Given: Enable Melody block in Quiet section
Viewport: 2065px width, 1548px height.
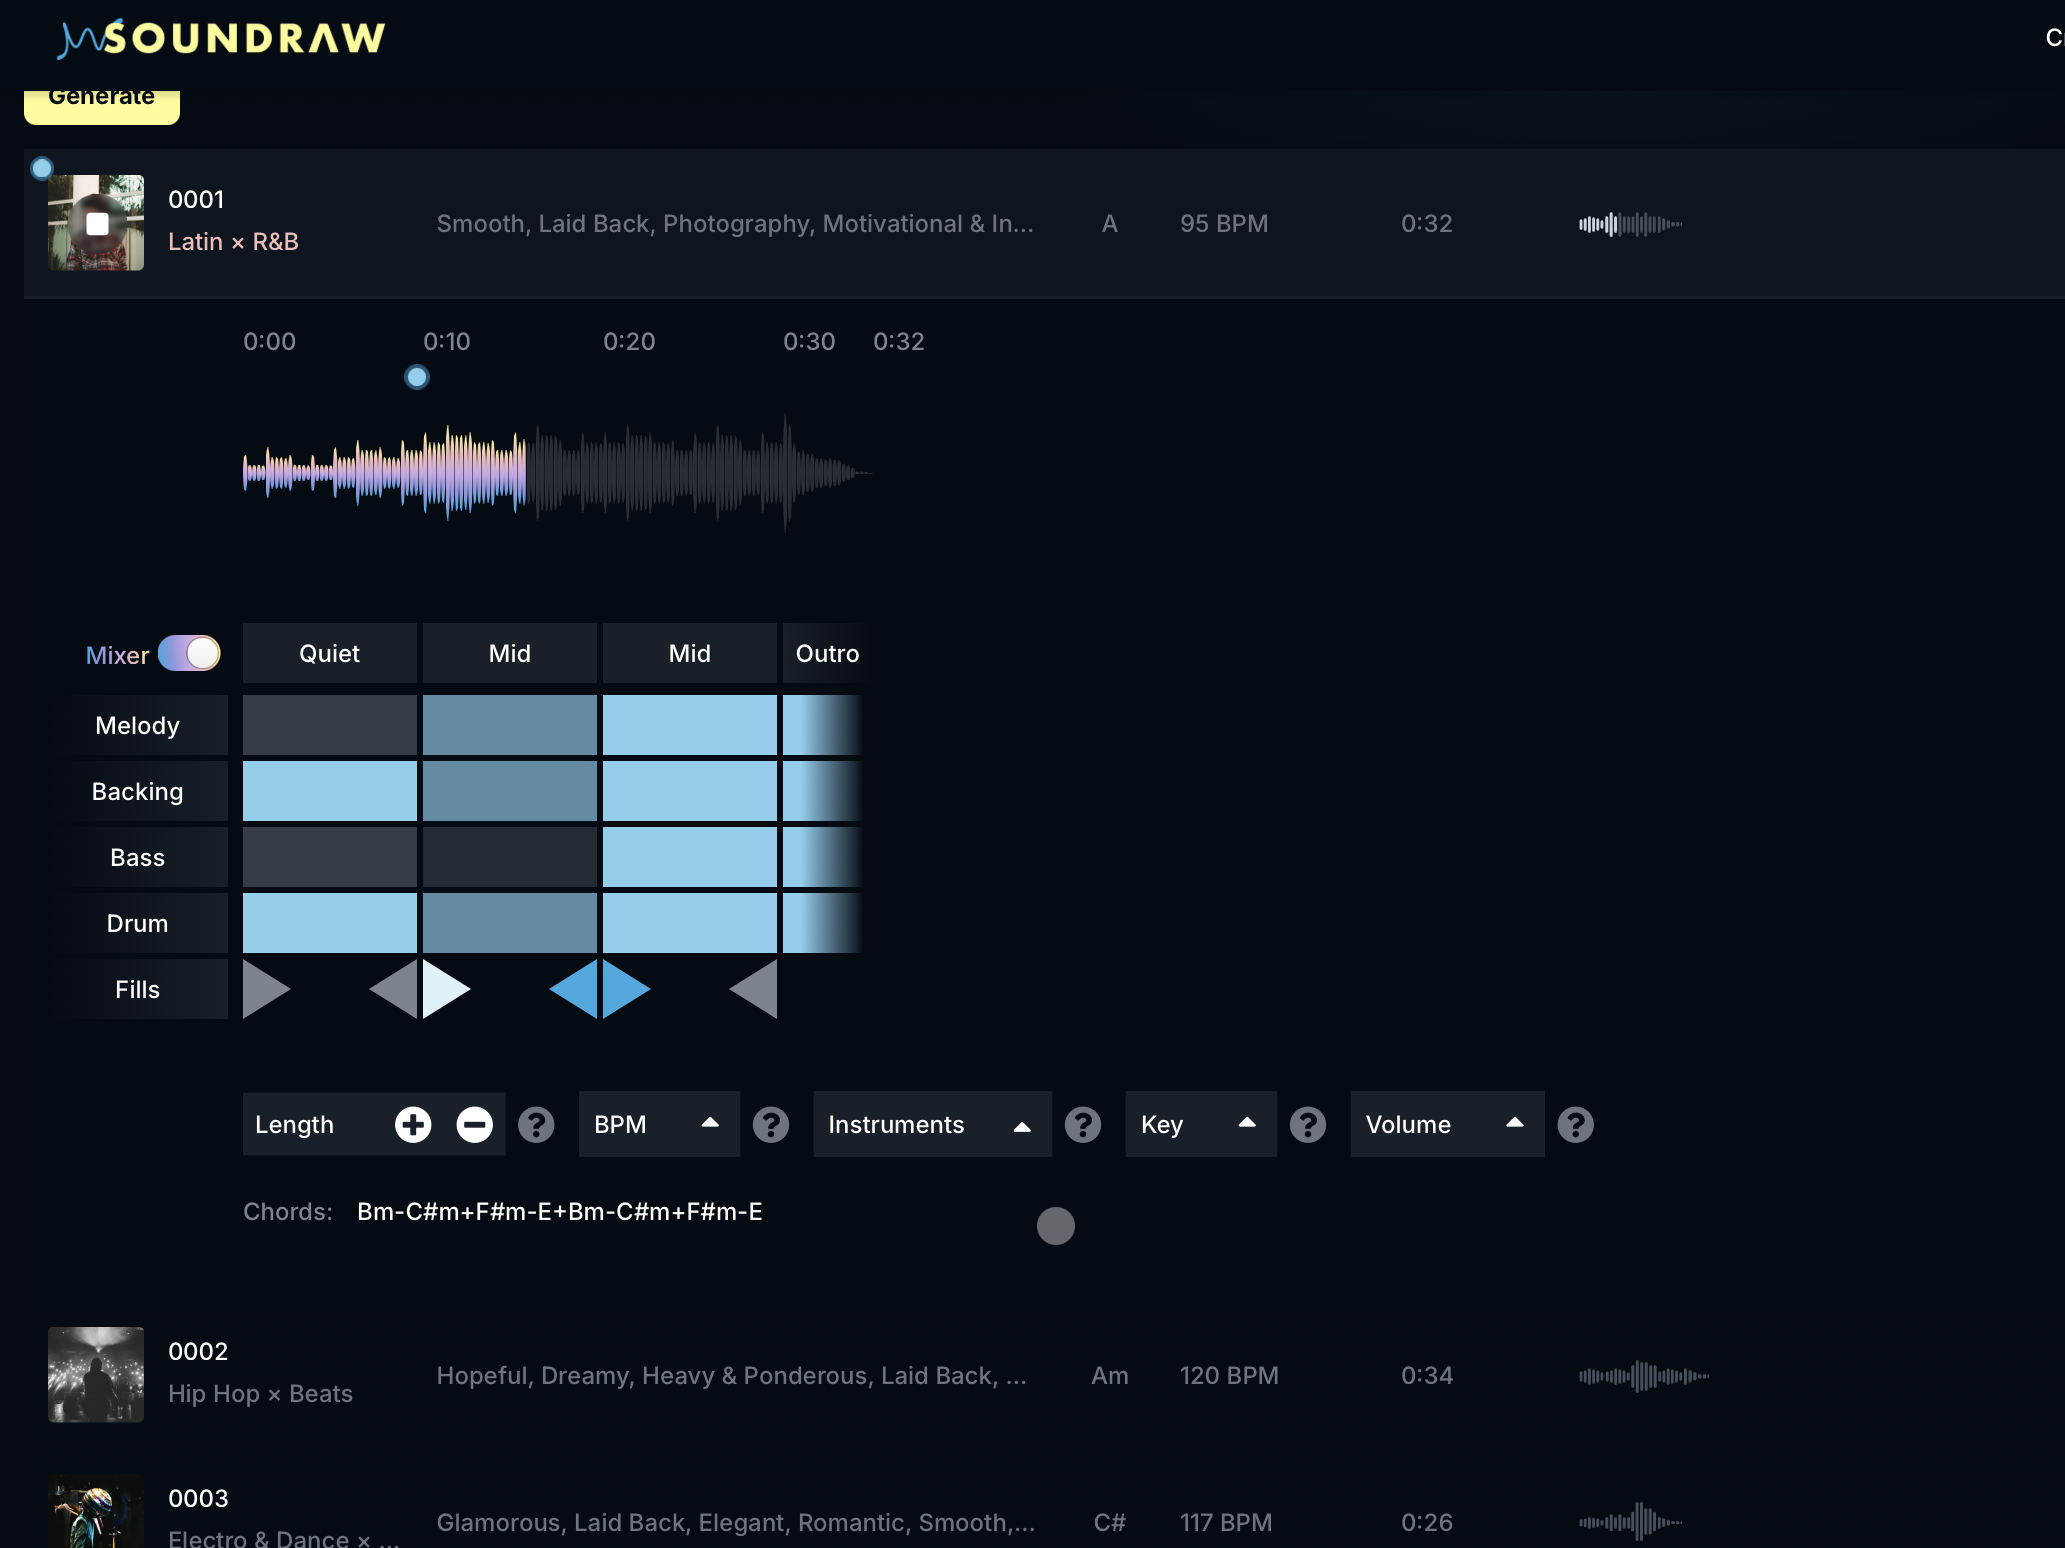Looking at the screenshot, I should [x=330, y=725].
